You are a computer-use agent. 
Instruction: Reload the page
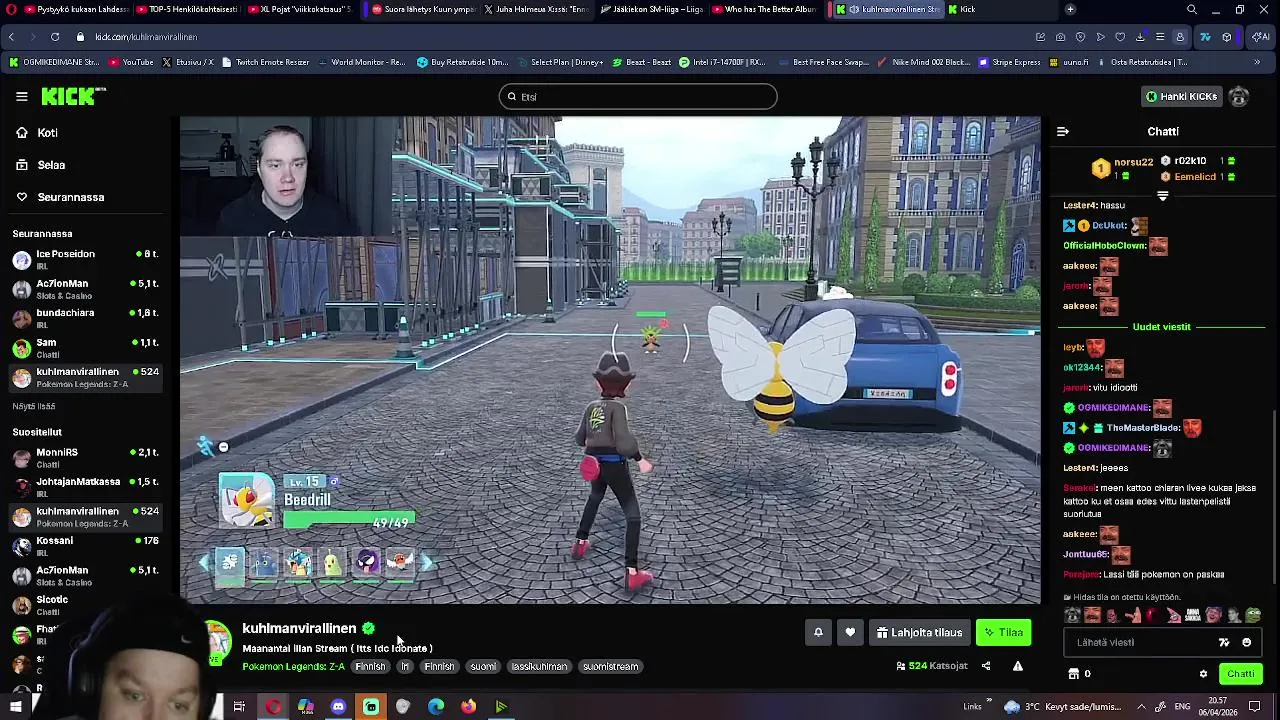point(54,37)
